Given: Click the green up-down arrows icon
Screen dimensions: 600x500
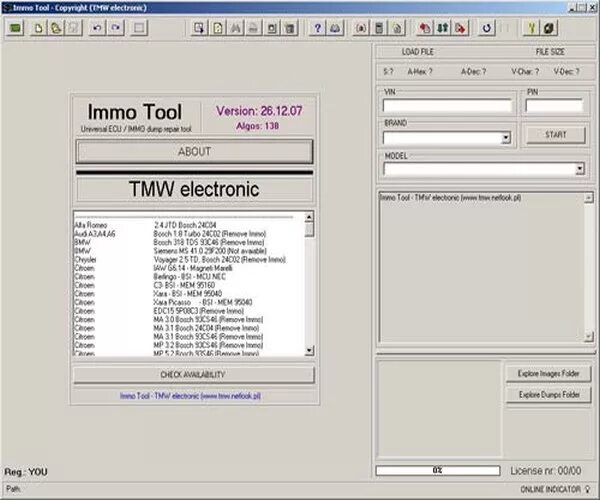Looking at the screenshot, I should coord(443,28).
